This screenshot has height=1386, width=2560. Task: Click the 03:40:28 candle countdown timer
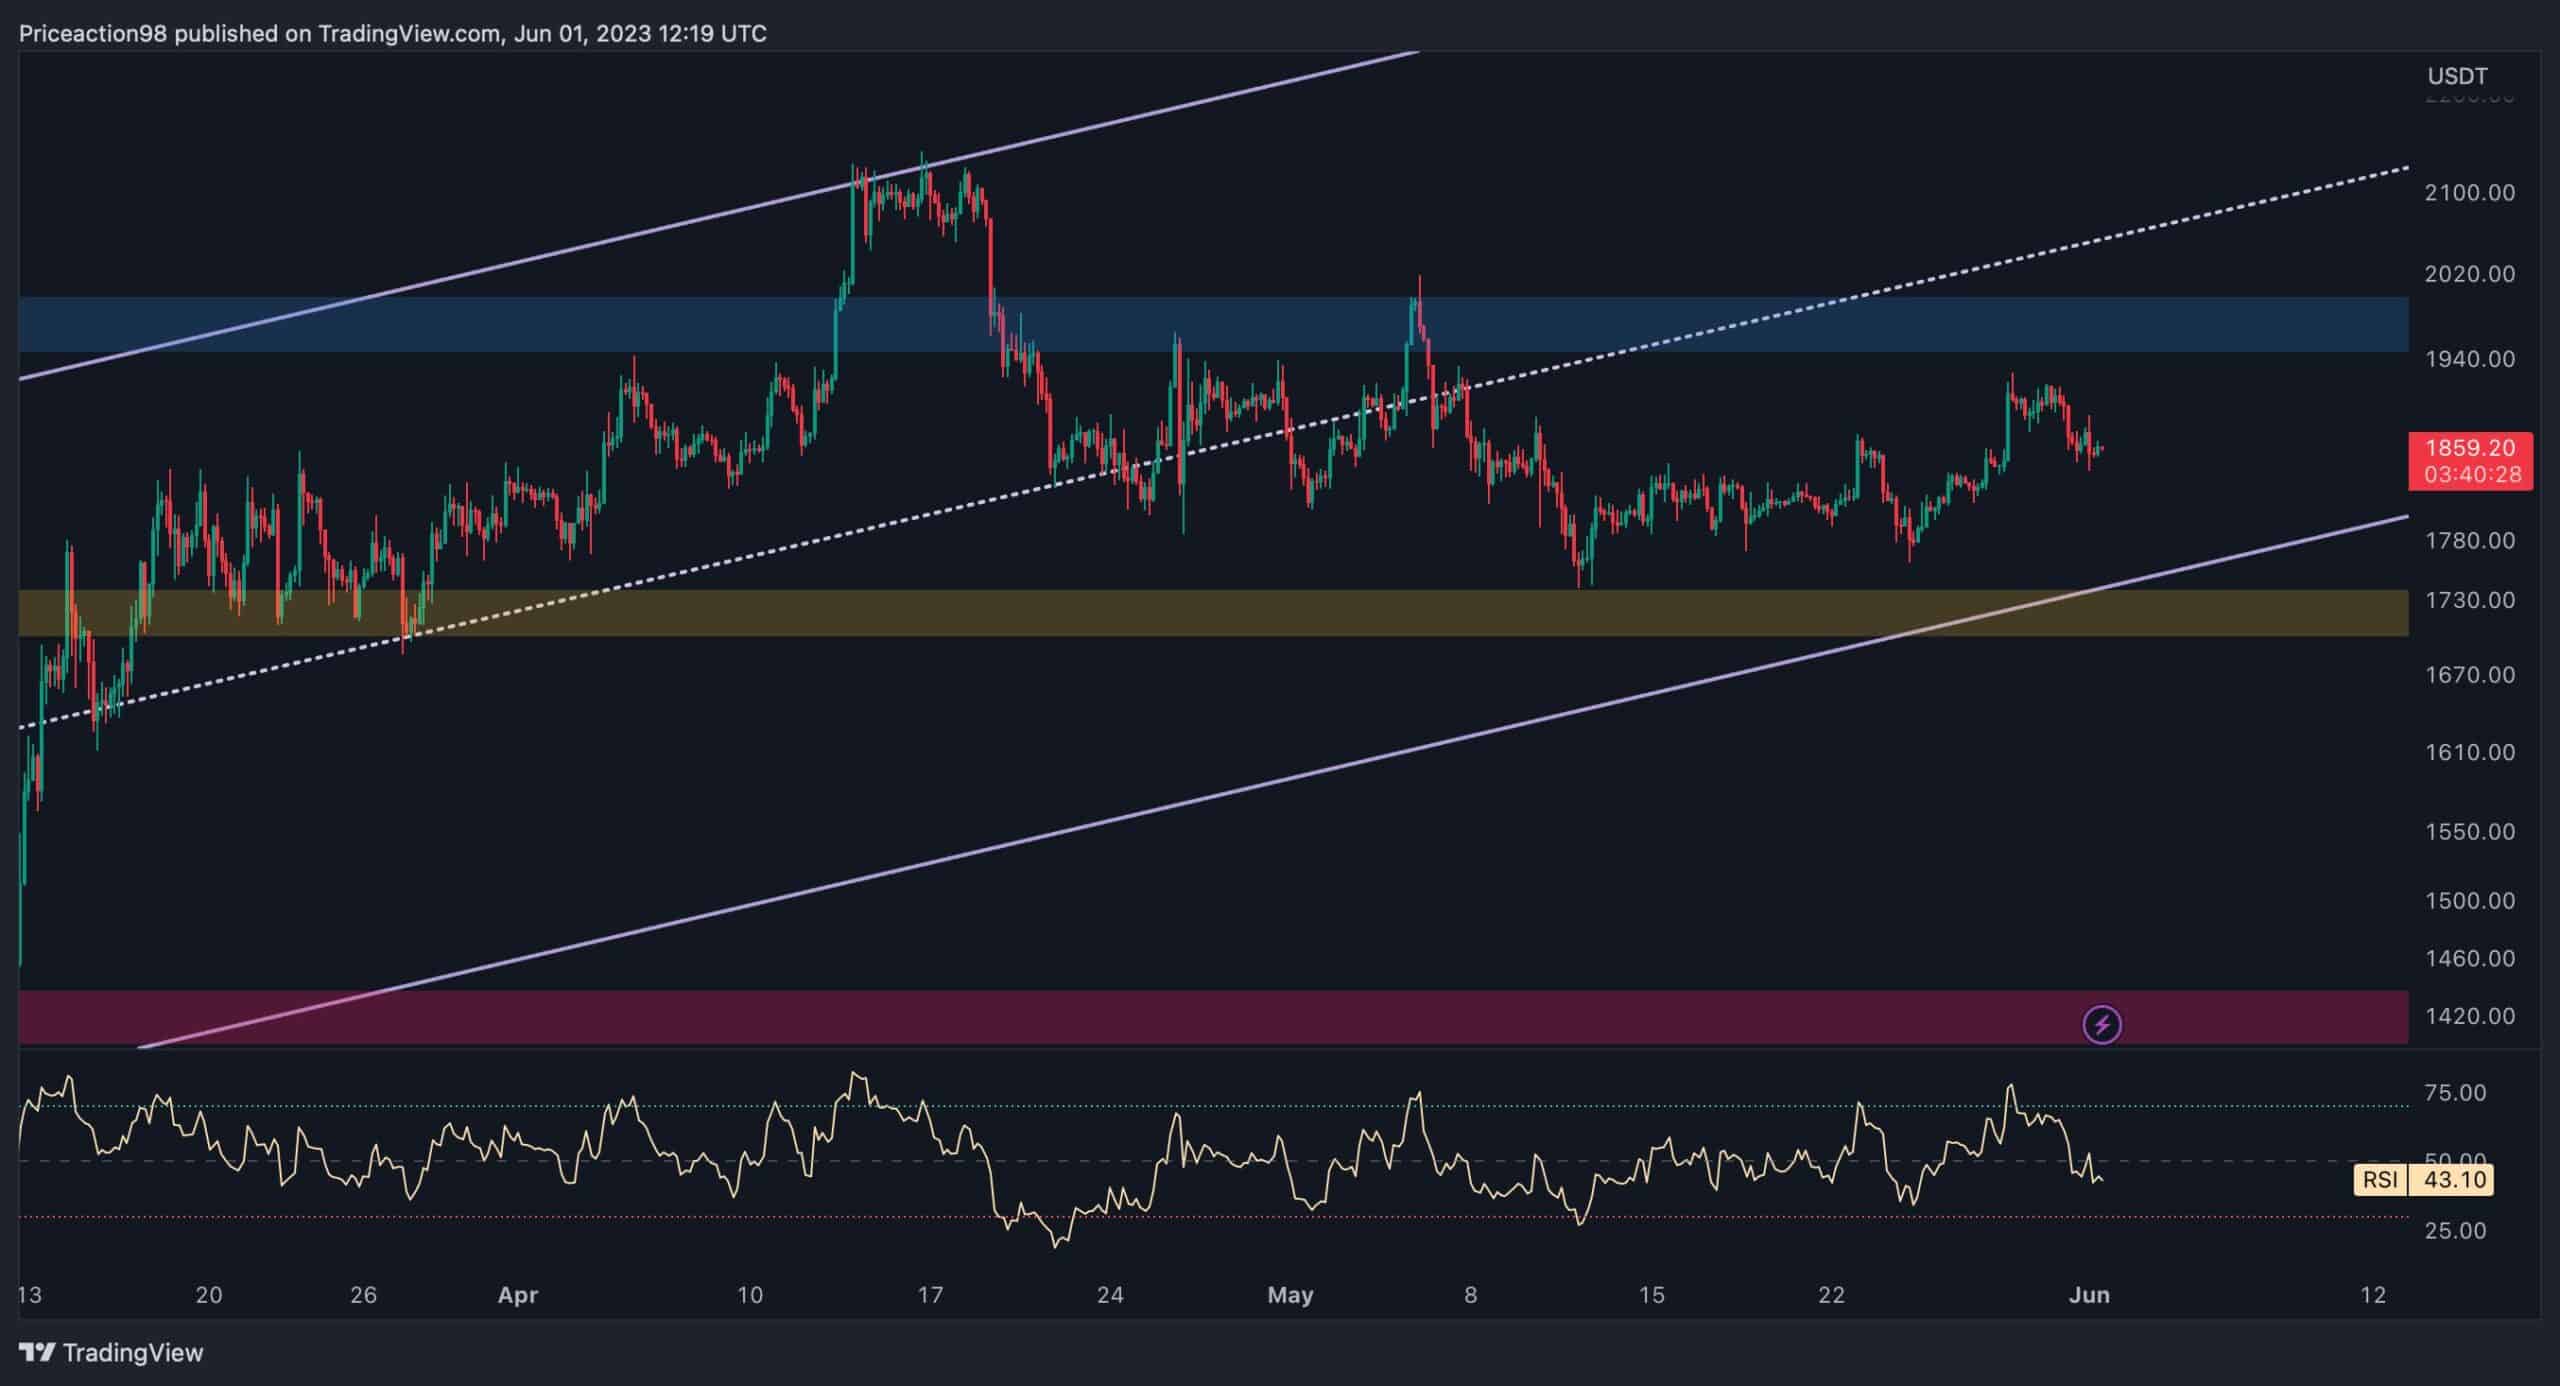(x=2471, y=474)
